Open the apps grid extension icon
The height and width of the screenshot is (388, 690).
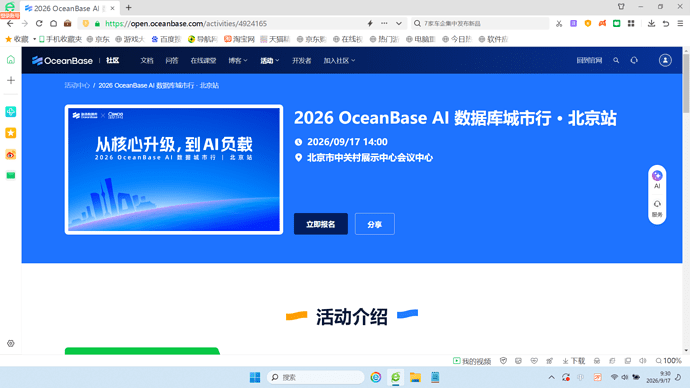[x=631, y=23]
